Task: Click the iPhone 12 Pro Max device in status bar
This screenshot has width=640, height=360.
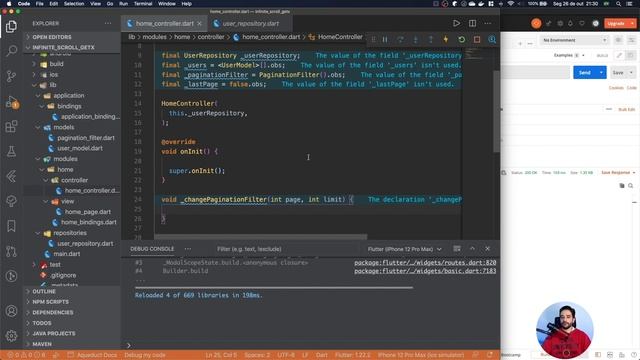Action: tap(421, 355)
